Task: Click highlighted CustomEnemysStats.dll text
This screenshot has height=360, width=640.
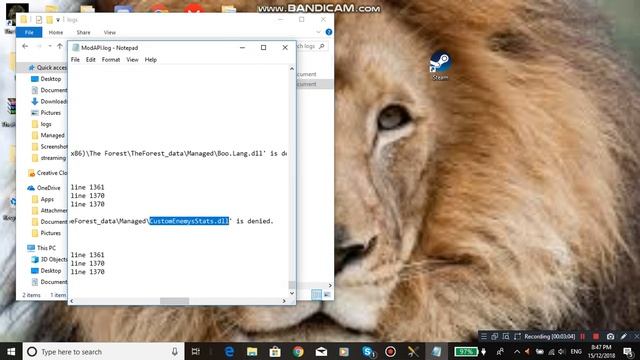Action: pyautogui.click(x=189, y=221)
